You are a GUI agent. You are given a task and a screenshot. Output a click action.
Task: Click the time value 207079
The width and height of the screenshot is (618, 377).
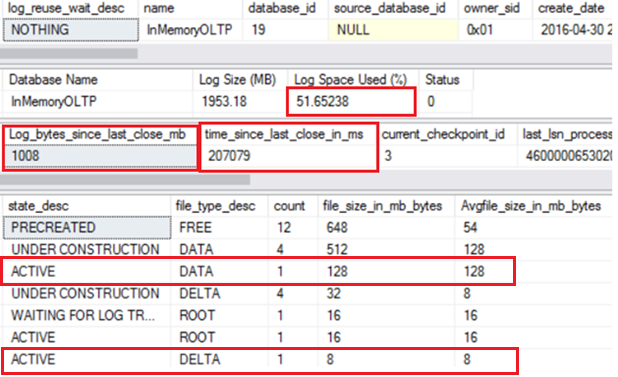[x=229, y=156]
